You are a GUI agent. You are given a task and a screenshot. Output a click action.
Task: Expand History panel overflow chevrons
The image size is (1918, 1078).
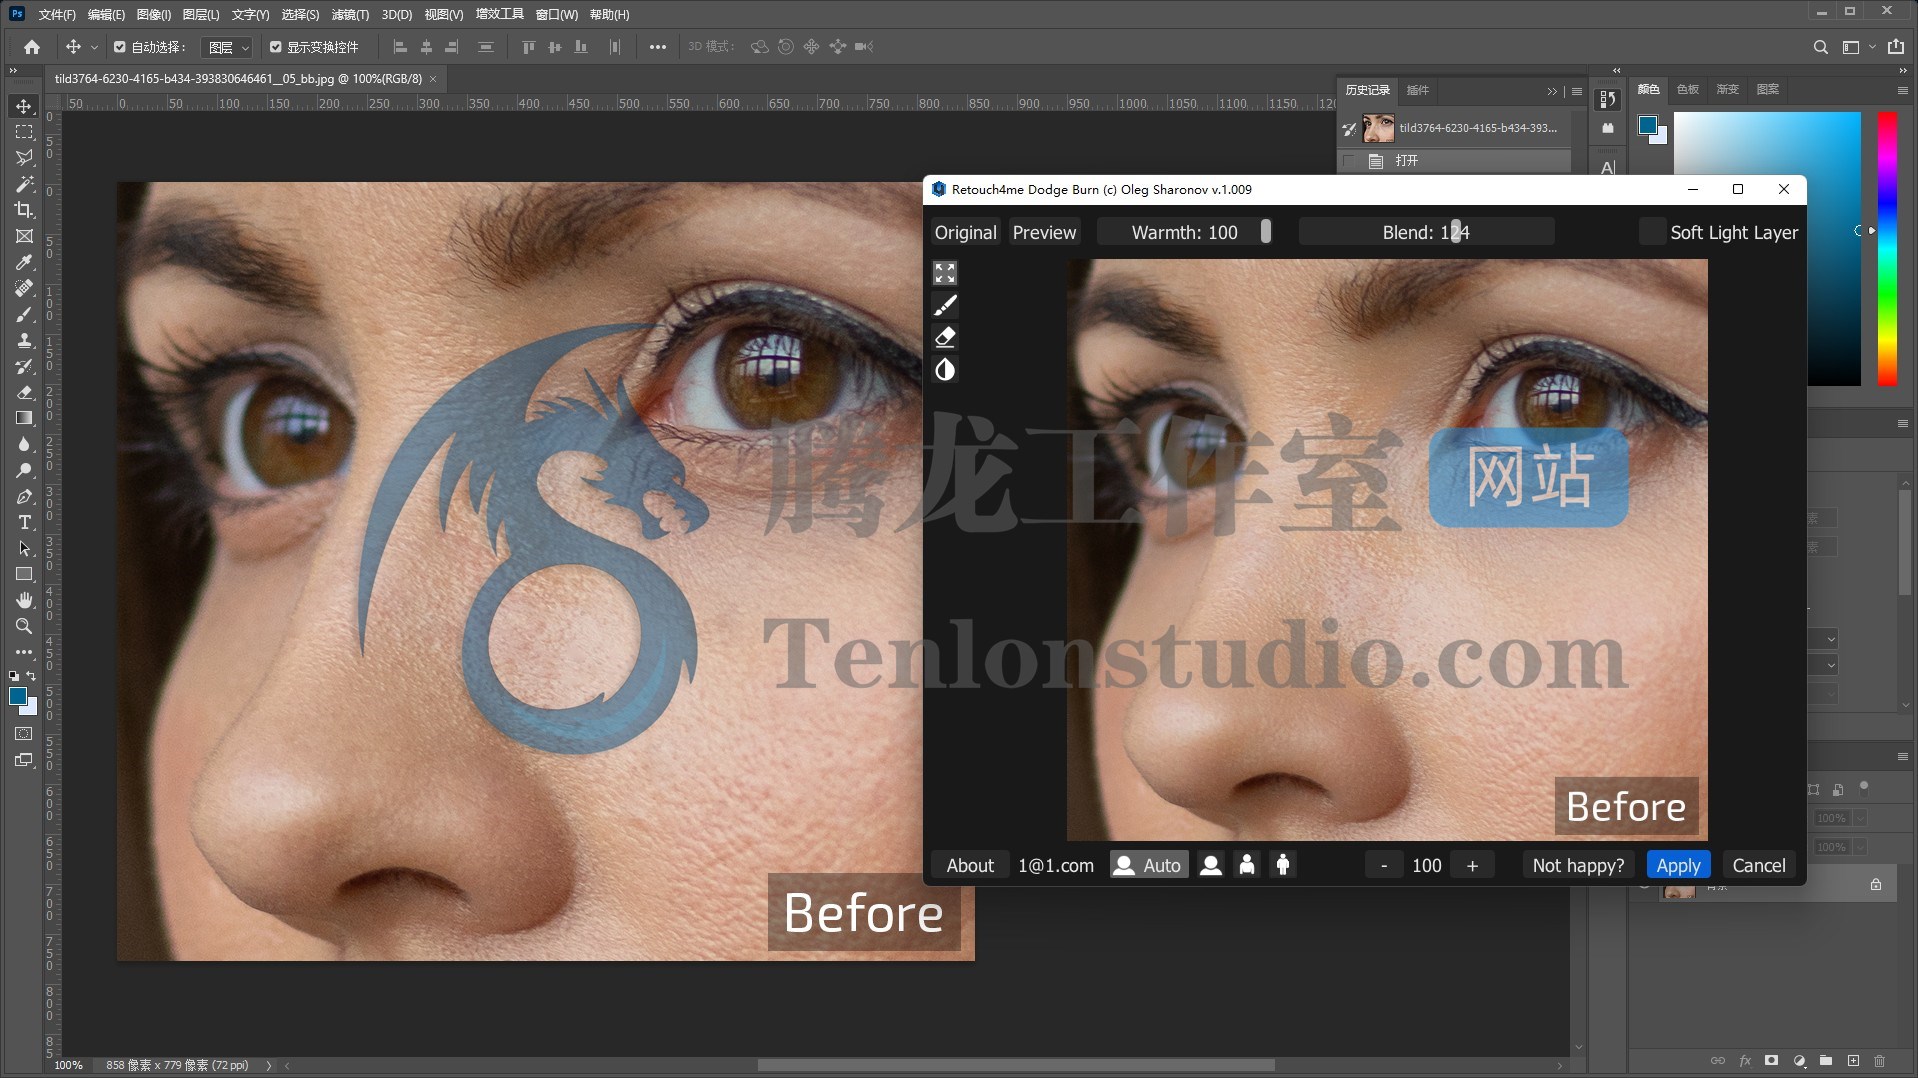click(1552, 91)
